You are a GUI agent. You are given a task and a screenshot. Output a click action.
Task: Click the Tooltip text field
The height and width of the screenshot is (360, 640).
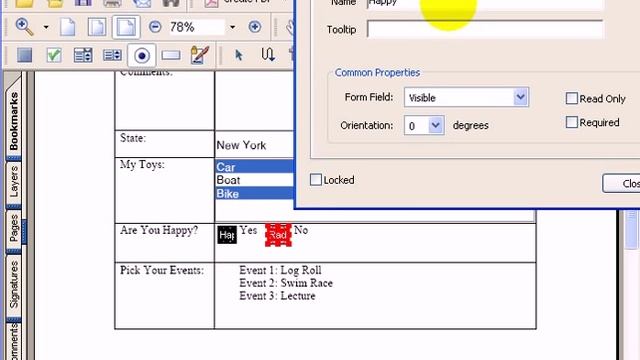point(484,29)
